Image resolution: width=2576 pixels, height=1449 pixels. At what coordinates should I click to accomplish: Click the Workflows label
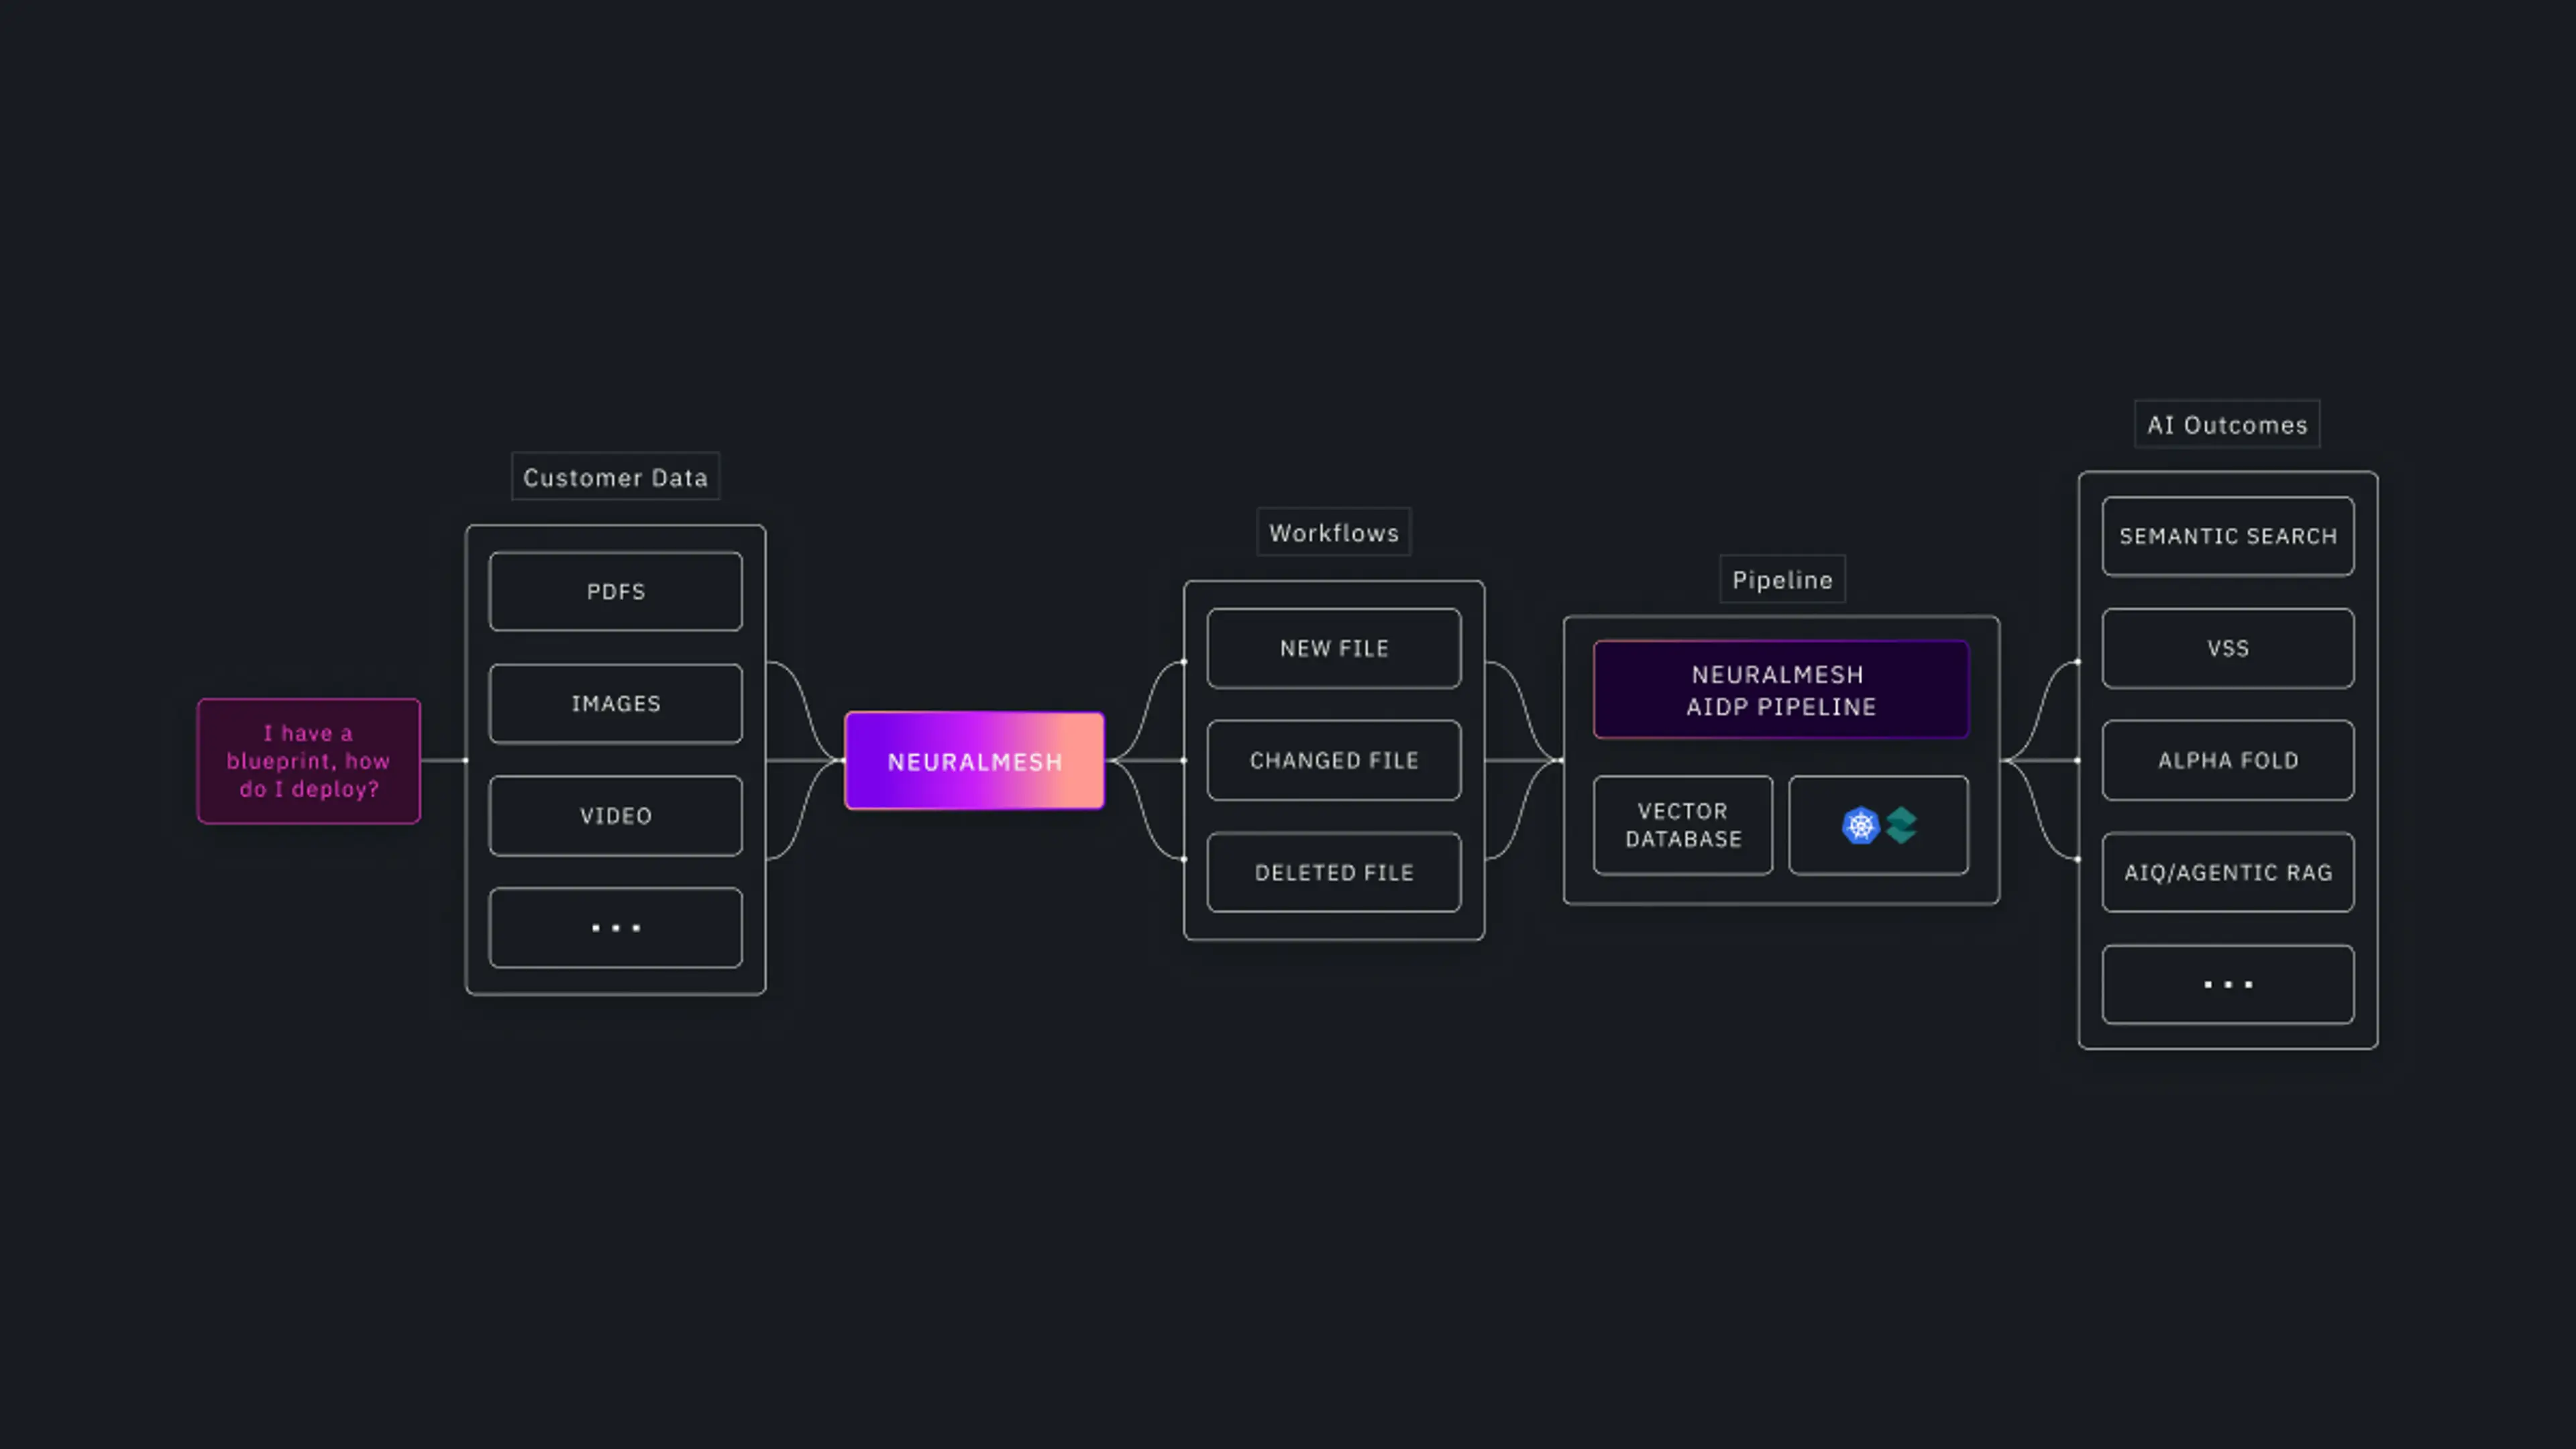click(x=1334, y=532)
